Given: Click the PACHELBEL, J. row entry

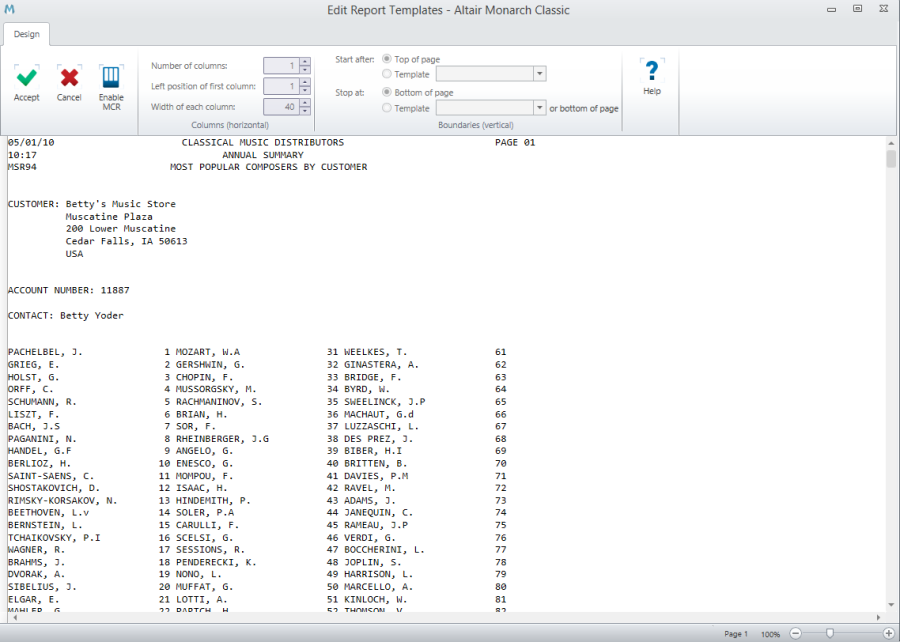Looking at the screenshot, I should pyautogui.click(x=45, y=352).
